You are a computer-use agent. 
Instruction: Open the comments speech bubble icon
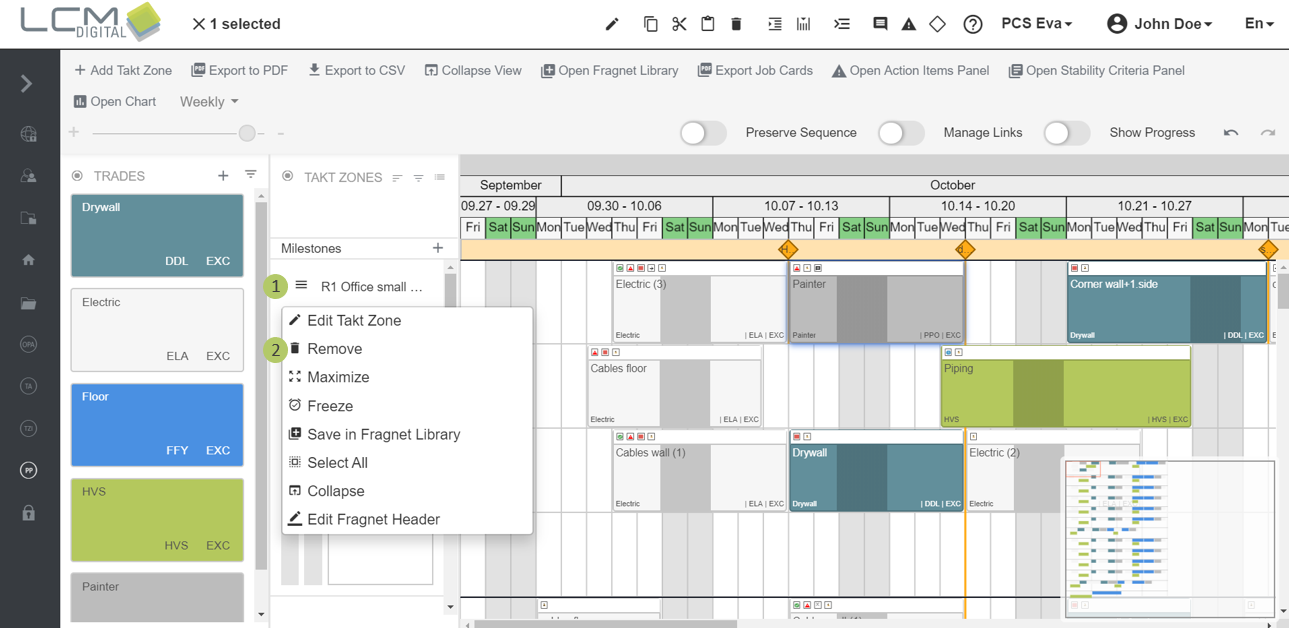click(x=880, y=23)
